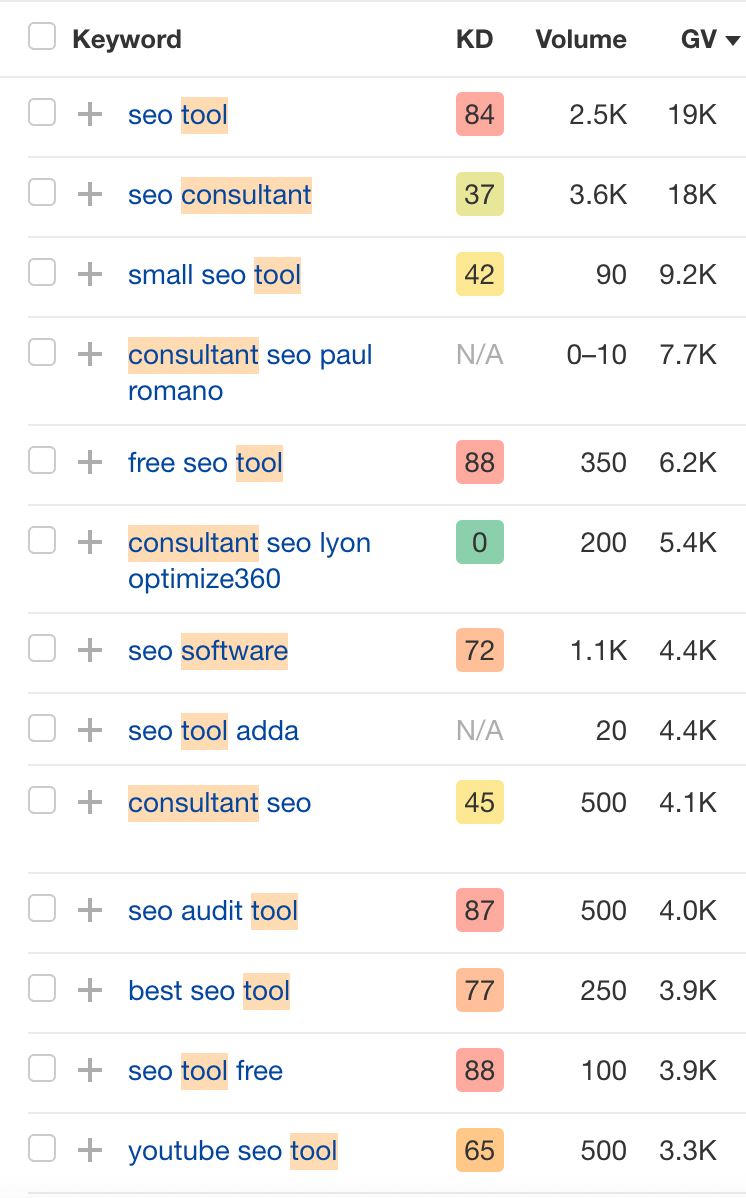Click the plus icon for 'free seo tool'
The image size is (746, 1198).
(89, 461)
